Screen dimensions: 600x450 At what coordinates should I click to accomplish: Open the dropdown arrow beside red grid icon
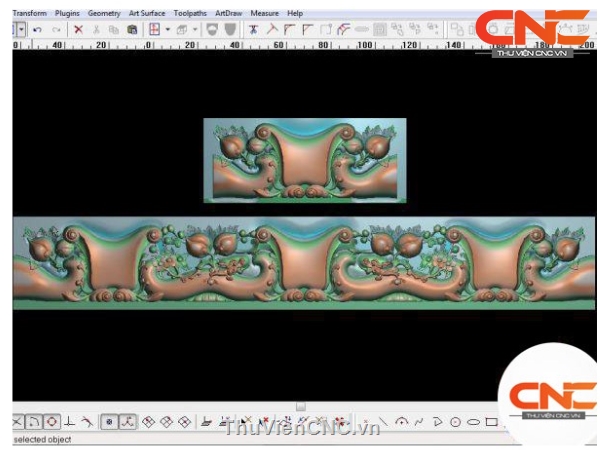(x=167, y=30)
